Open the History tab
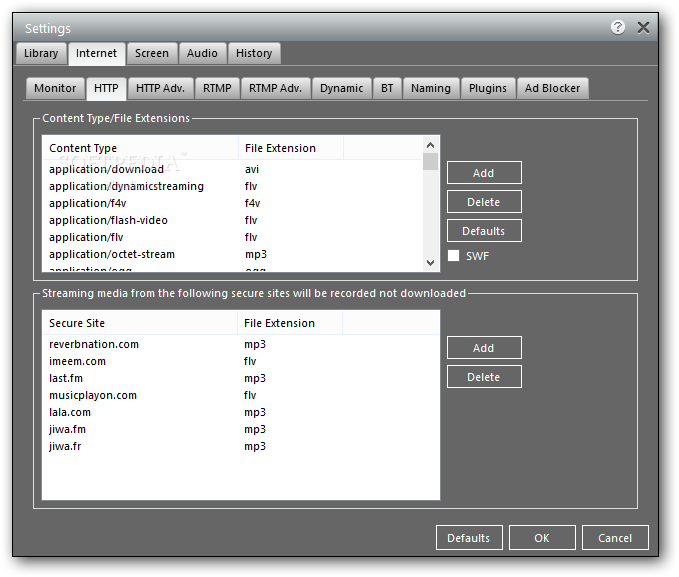This screenshot has height=577, width=679. (x=254, y=53)
